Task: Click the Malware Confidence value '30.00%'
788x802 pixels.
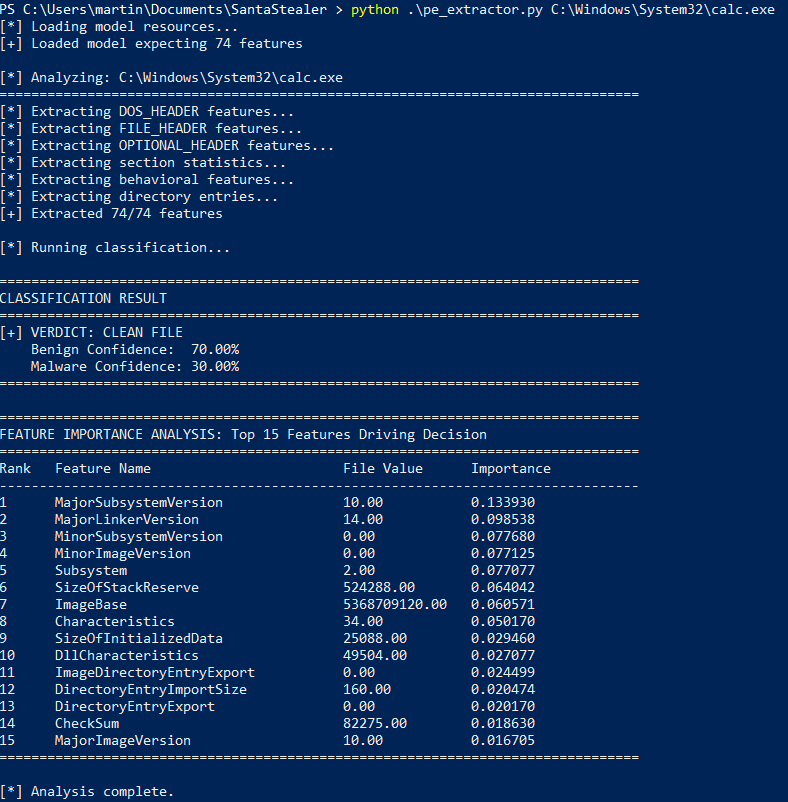Action: coord(215,367)
